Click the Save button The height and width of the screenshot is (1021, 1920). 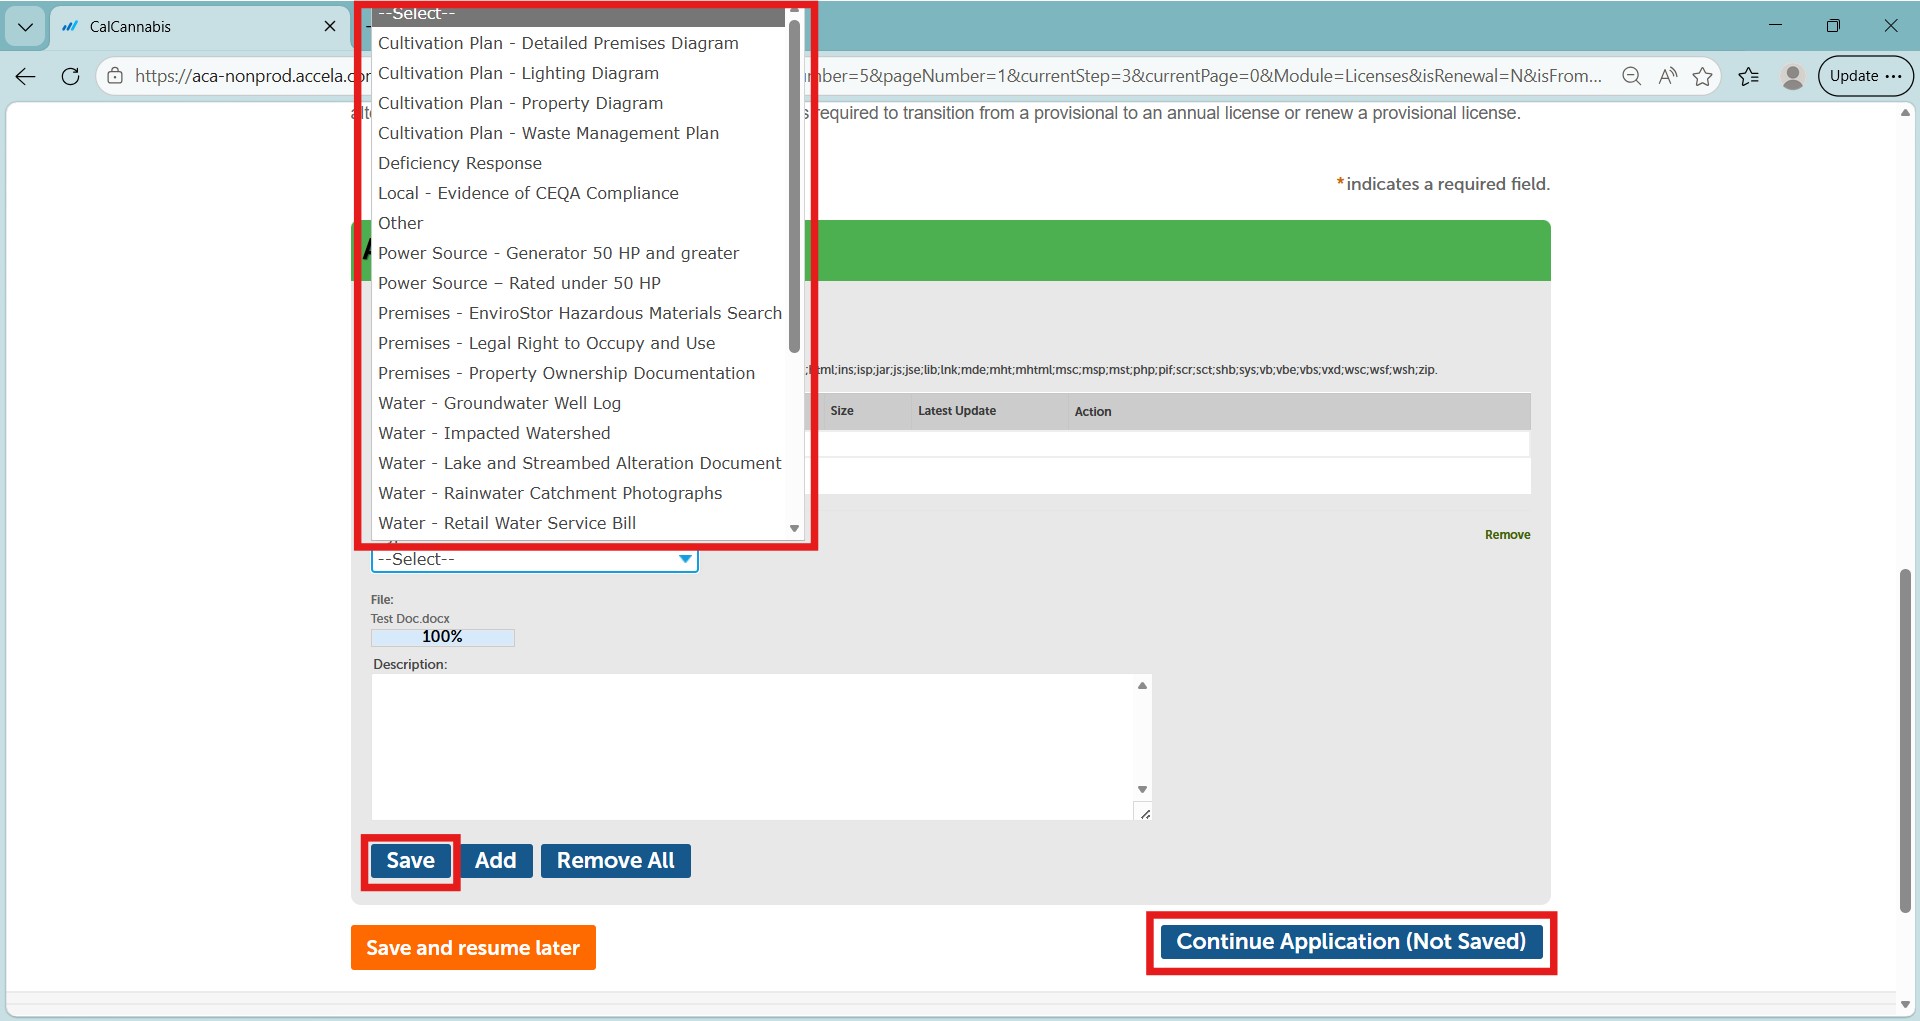pos(410,861)
